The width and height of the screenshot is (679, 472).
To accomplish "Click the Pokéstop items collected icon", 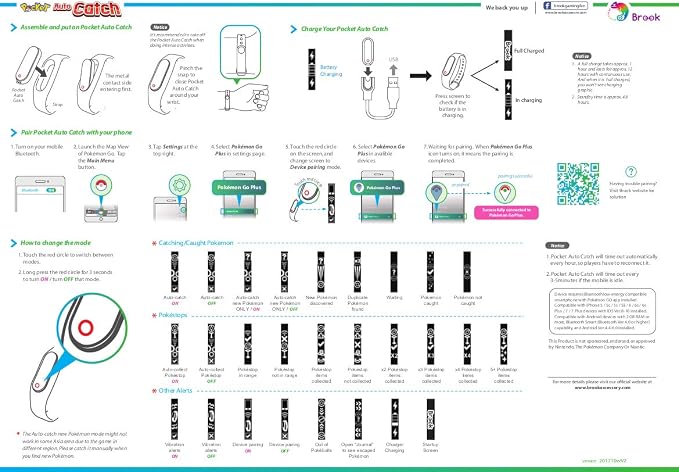I will point(321,344).
